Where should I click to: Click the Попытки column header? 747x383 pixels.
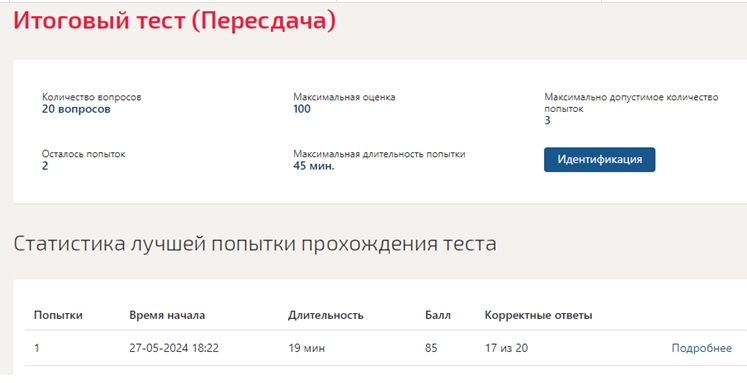[x=58, y=315]
